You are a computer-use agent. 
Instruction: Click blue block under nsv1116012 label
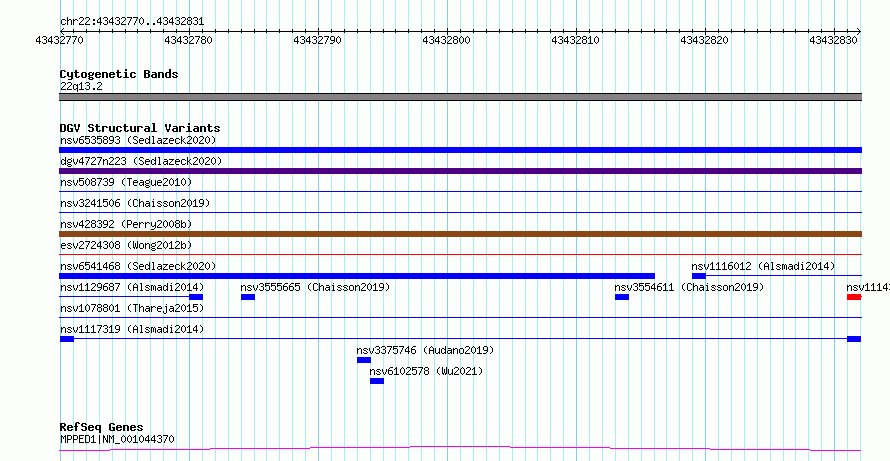699,276
